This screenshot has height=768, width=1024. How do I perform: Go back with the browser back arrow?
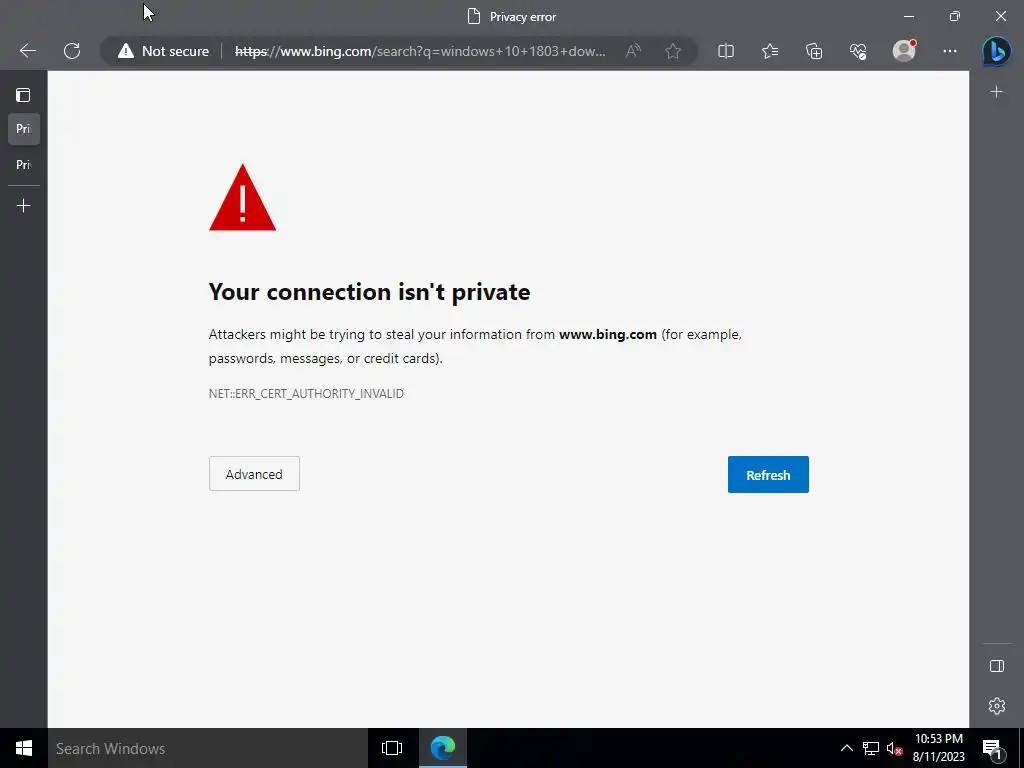pyautogui.click(x=27, y=51)
